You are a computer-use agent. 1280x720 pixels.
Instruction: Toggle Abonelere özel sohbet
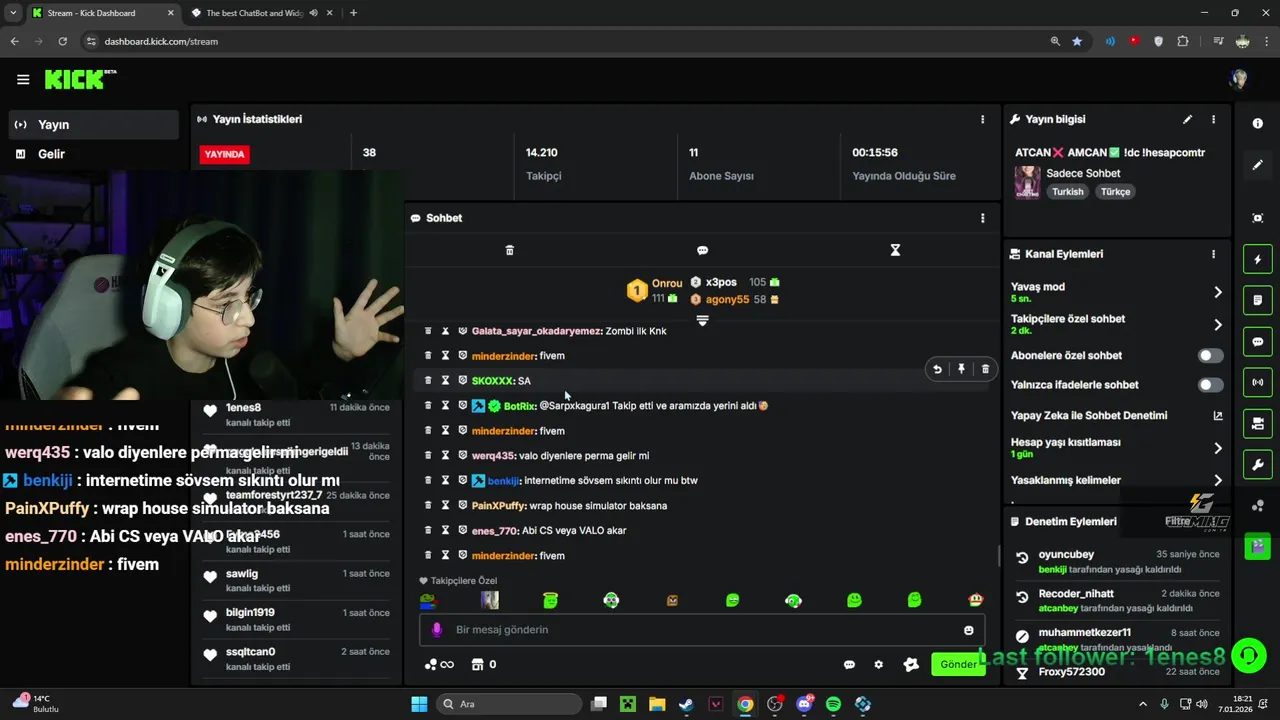pos(1210,356)
